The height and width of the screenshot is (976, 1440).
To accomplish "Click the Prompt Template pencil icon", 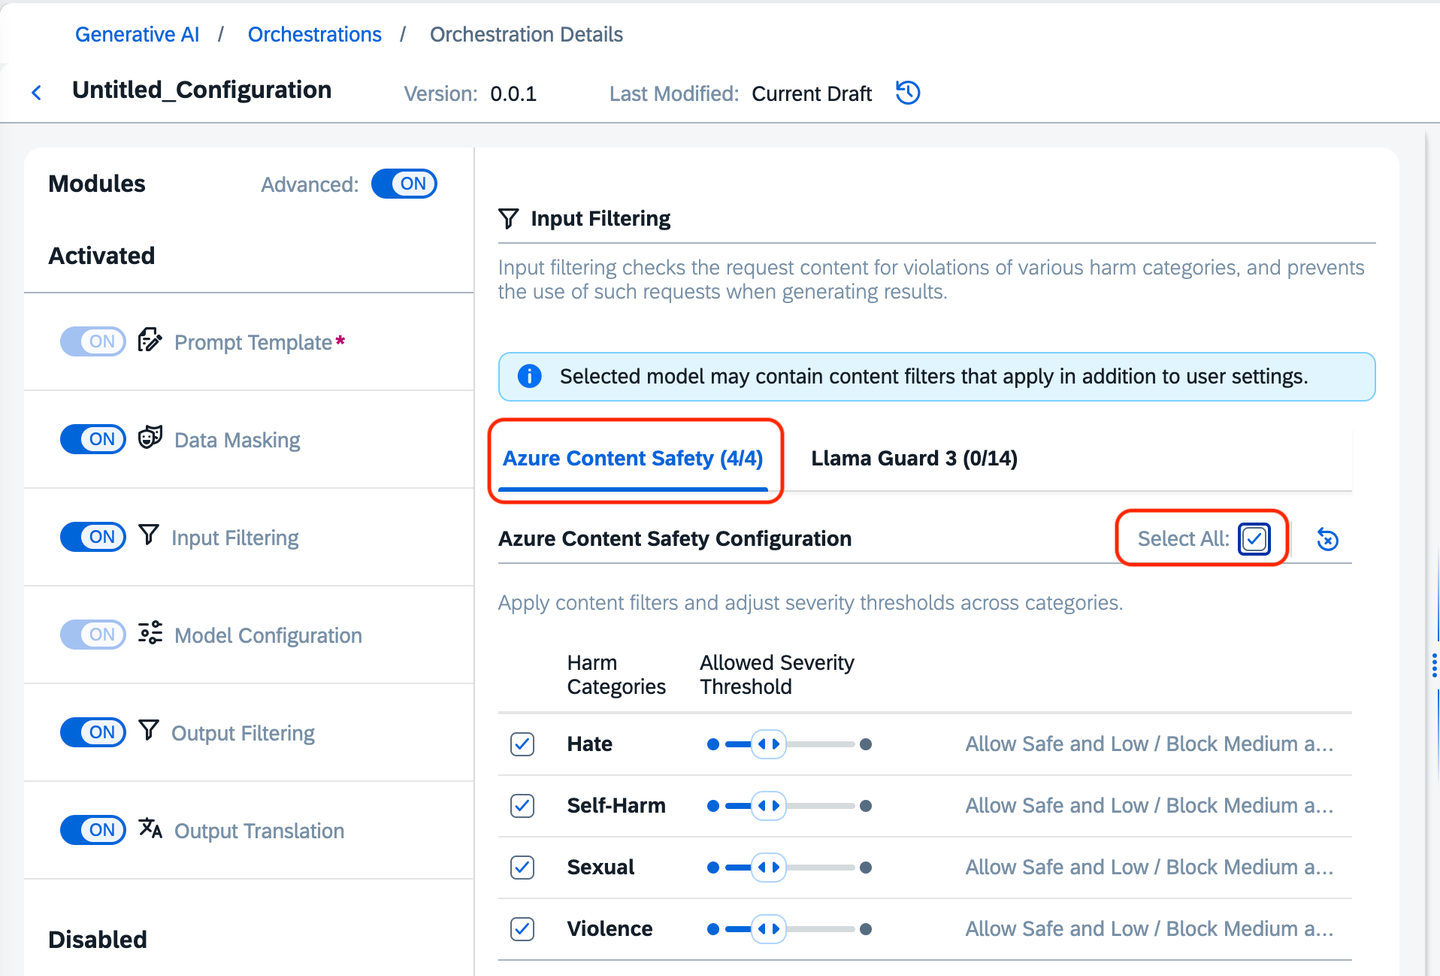I will 150,340.
